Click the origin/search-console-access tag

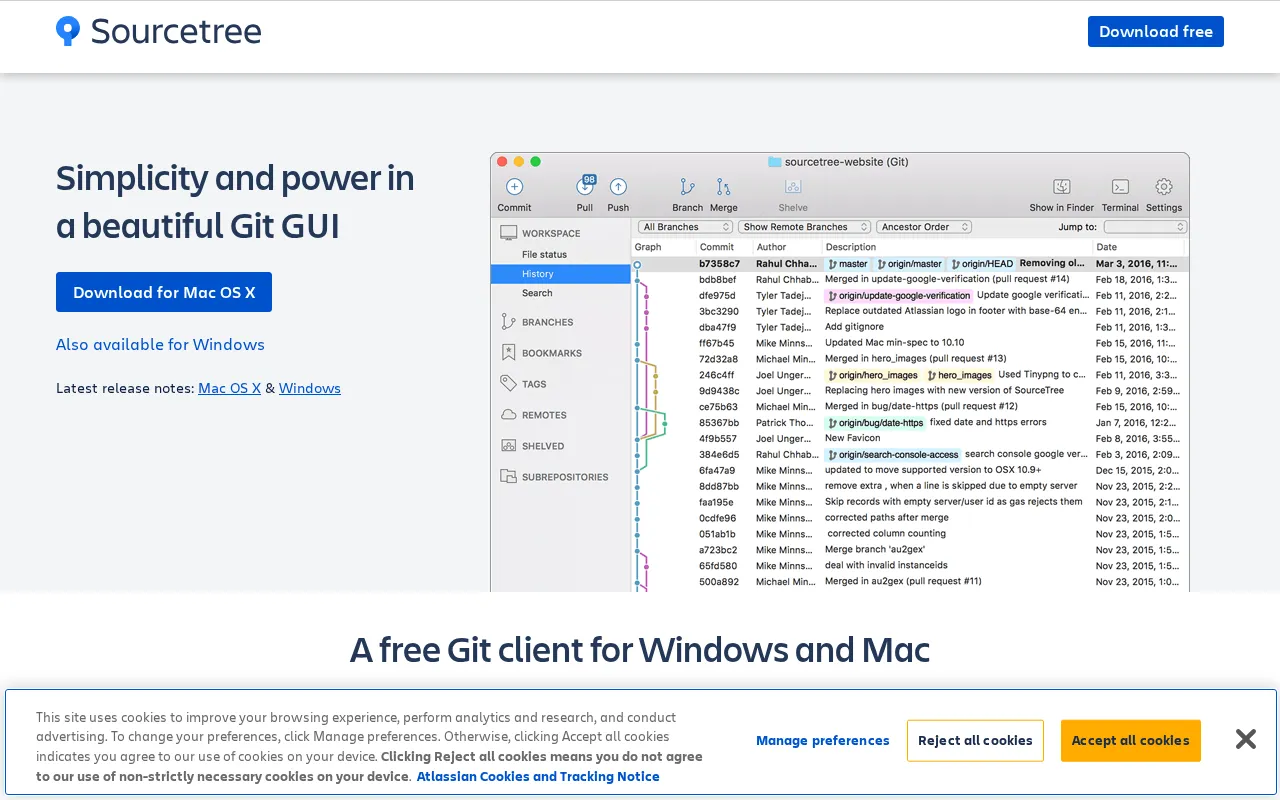coord(893,455)
